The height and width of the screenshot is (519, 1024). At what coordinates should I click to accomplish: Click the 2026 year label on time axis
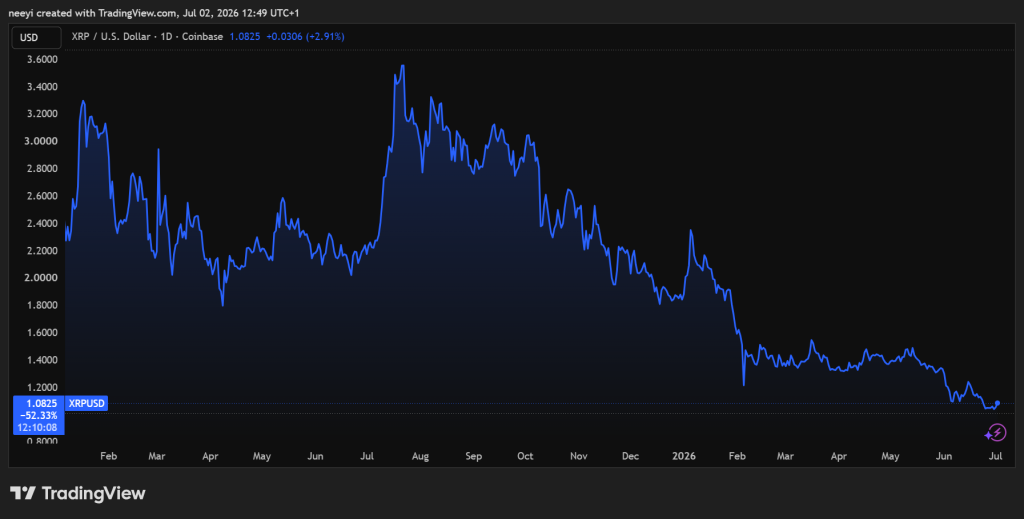(684, 456)
